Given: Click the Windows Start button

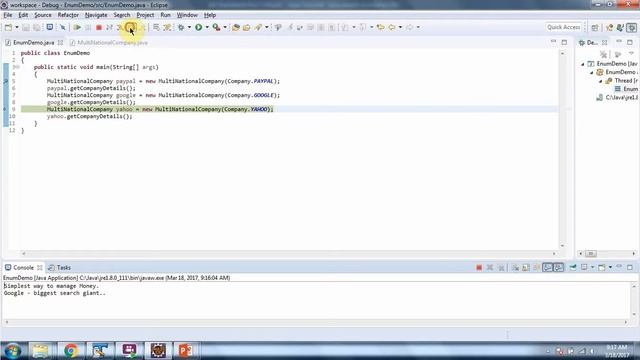Looking at the screenshot, I should [x=12, y=351].
